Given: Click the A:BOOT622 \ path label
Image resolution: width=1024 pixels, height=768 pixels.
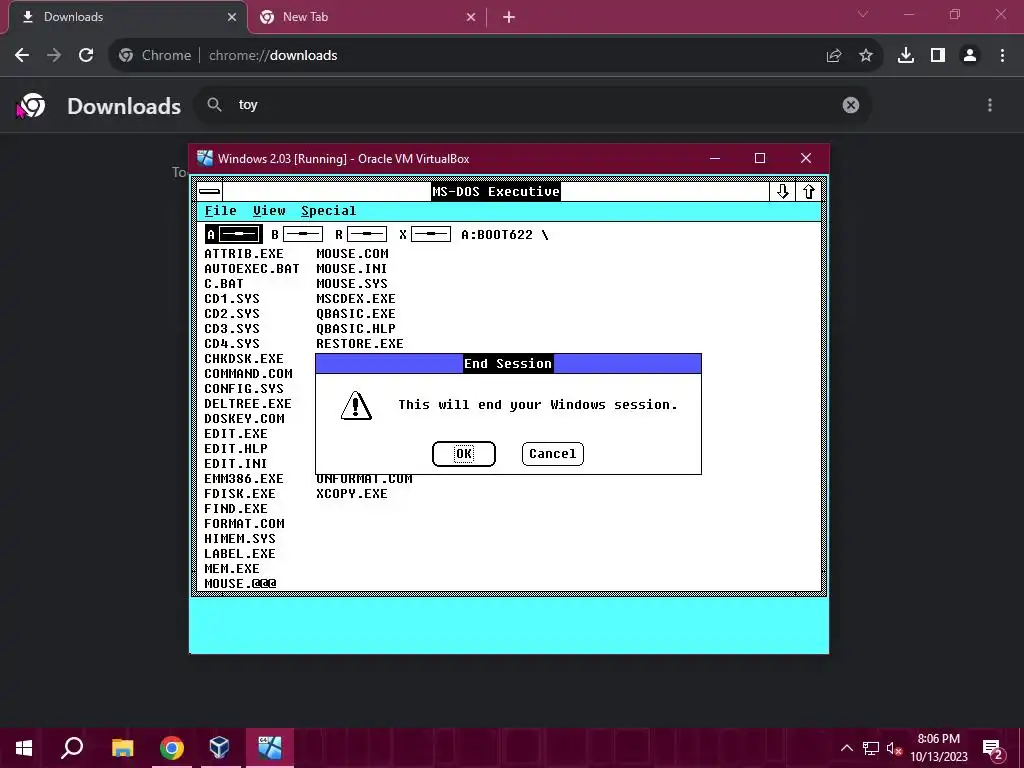Looking at the screenshot, I should (505, 234).
